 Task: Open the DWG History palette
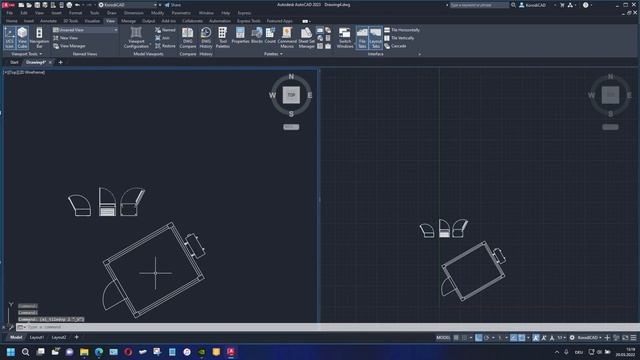[x=206, y=38]
